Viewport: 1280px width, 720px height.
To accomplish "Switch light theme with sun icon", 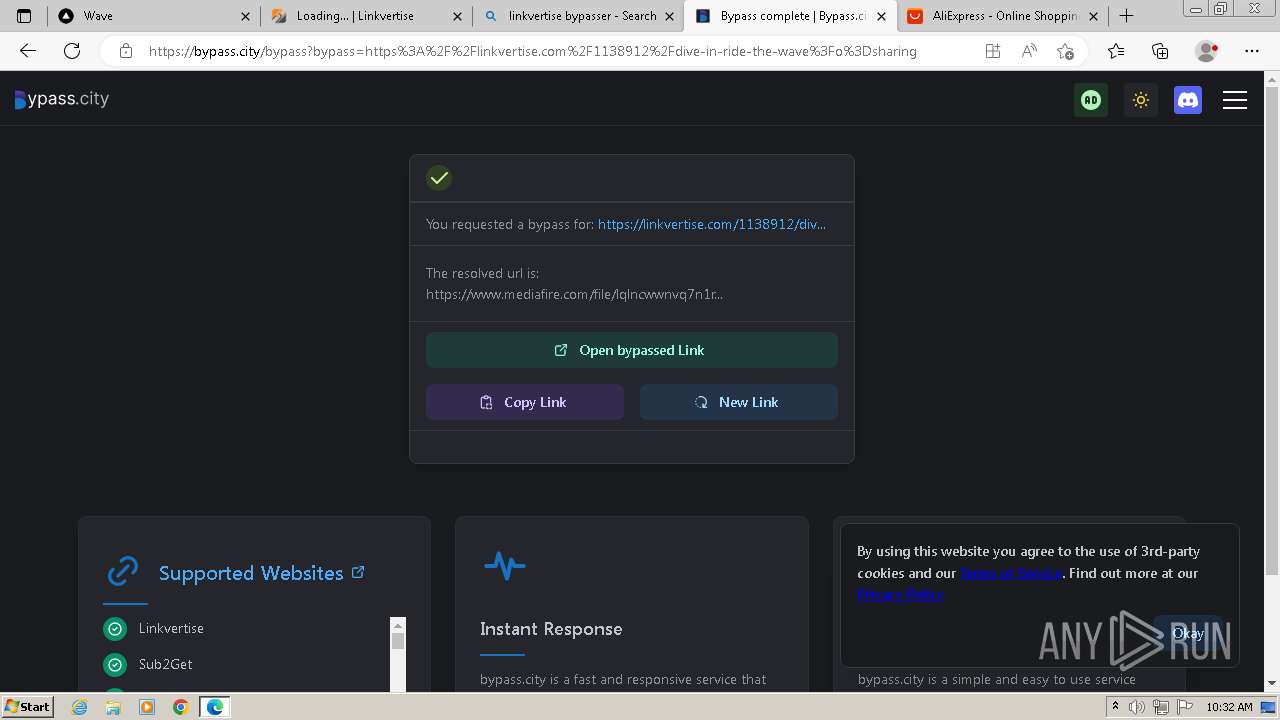I will (x=1140, y=100).
